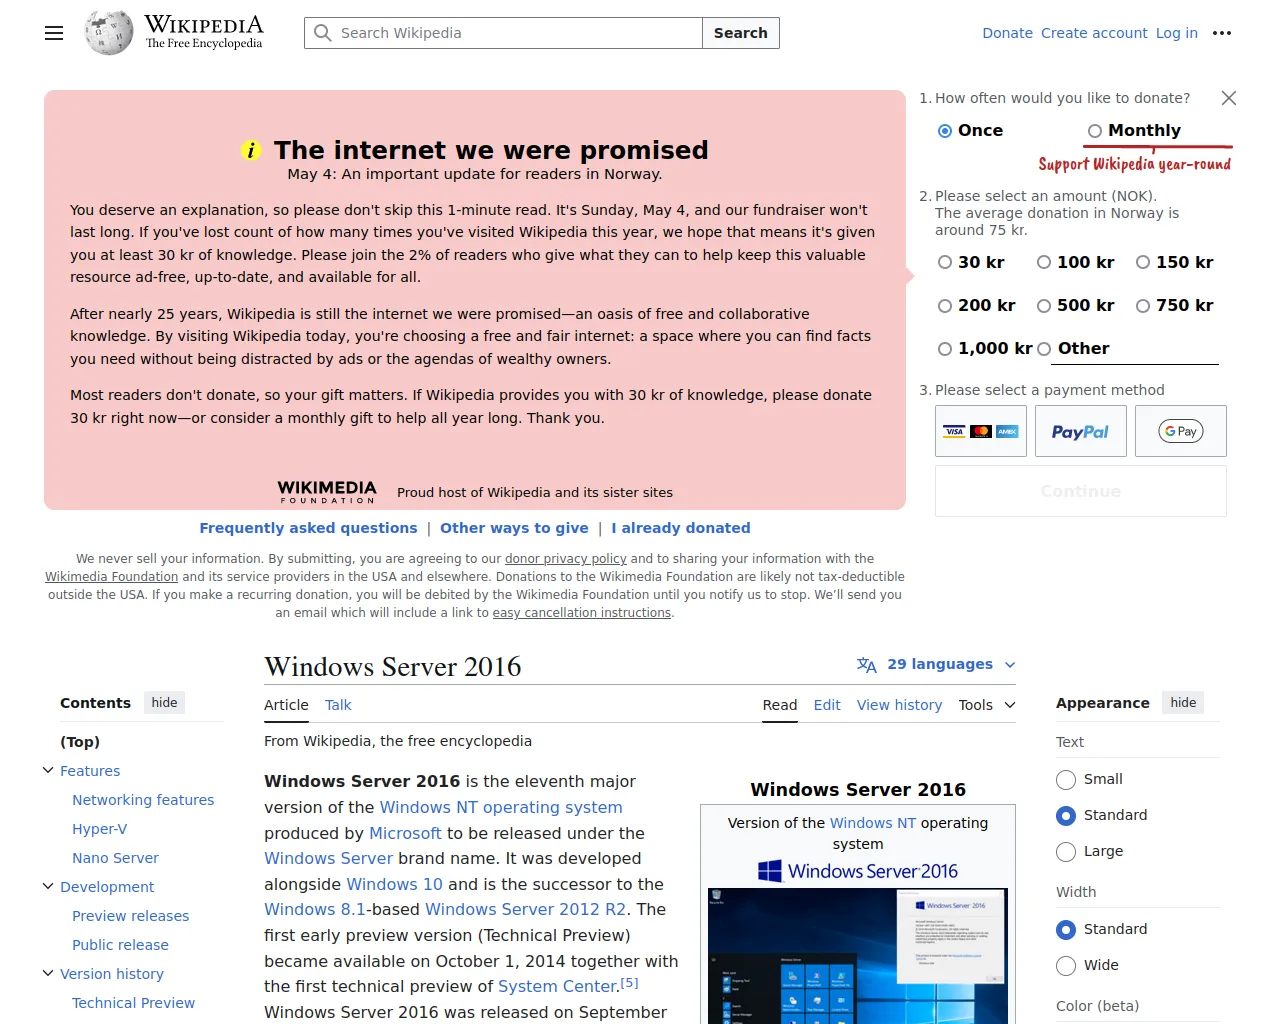1280x1024 pixels.
Task: Go to Technical Preview section
Action: pyautogui.click(x=133, y=1003)
